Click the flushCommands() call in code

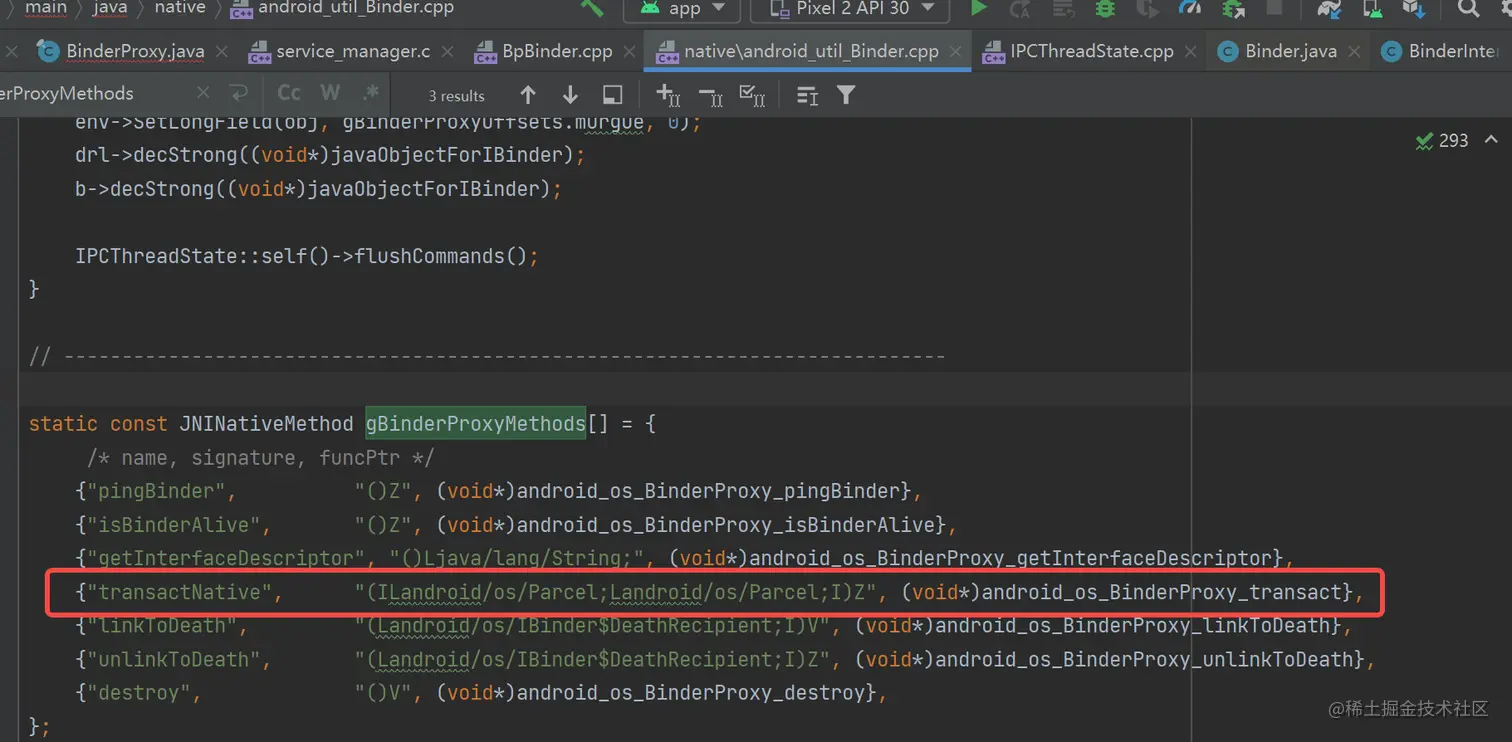[x=439, y=256]
